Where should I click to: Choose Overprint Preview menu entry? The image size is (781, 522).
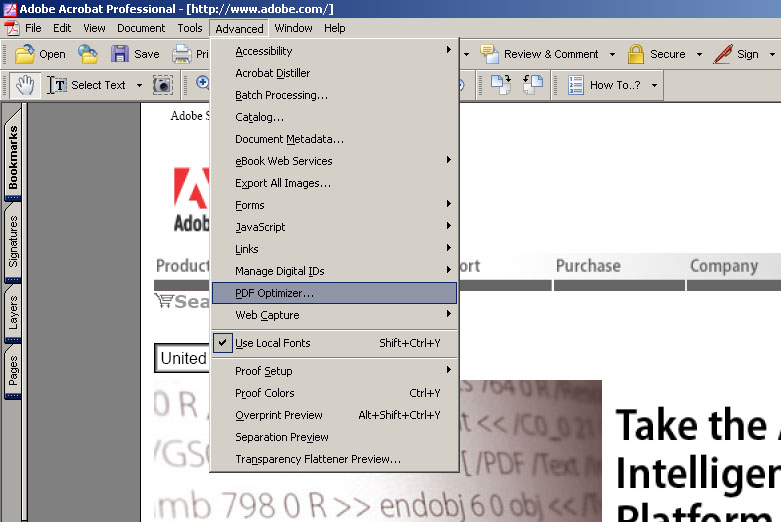334,415
